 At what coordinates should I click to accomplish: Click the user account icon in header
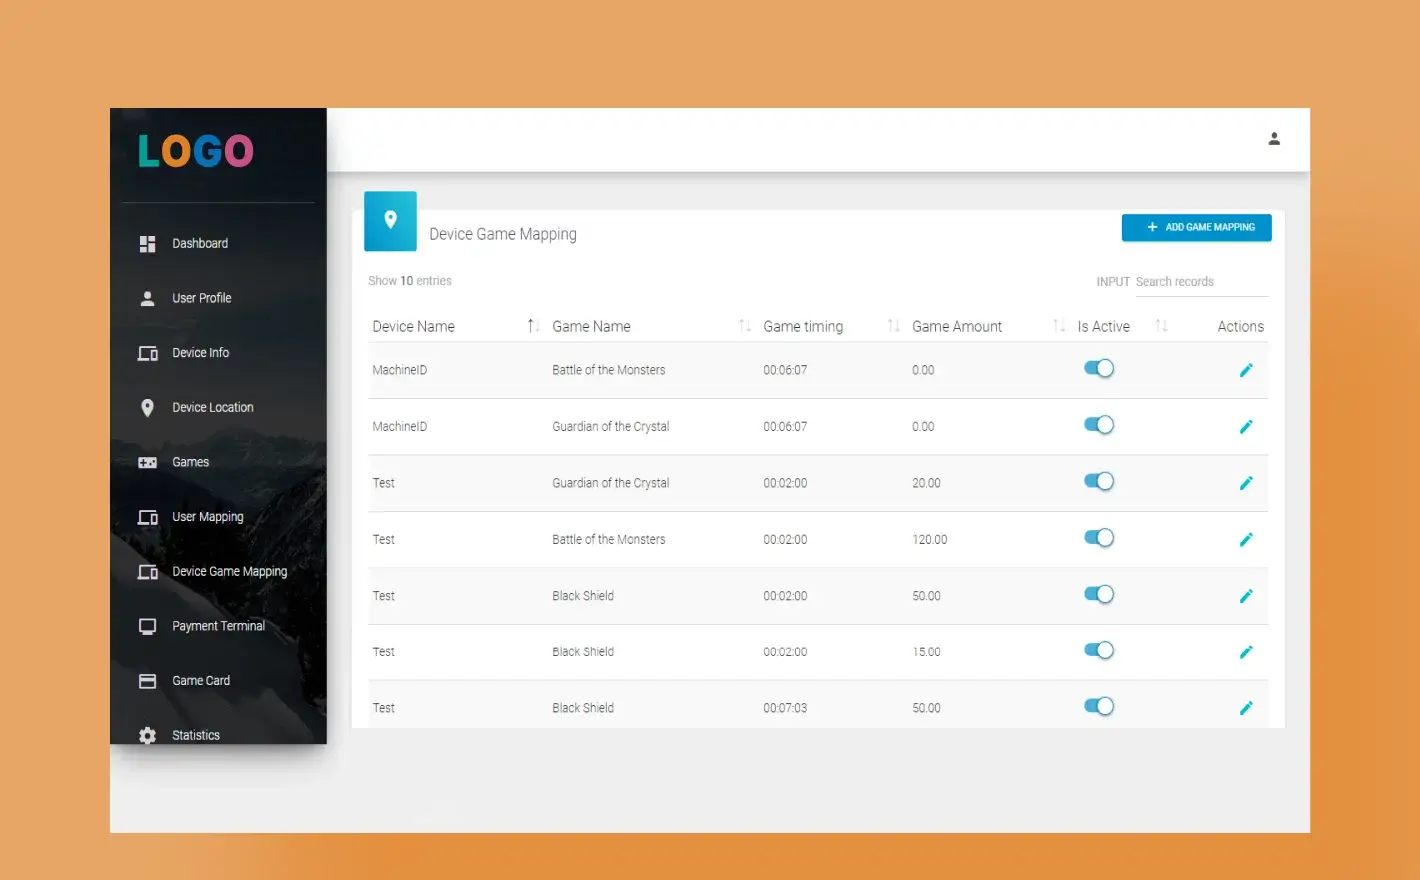point(1274,139)
